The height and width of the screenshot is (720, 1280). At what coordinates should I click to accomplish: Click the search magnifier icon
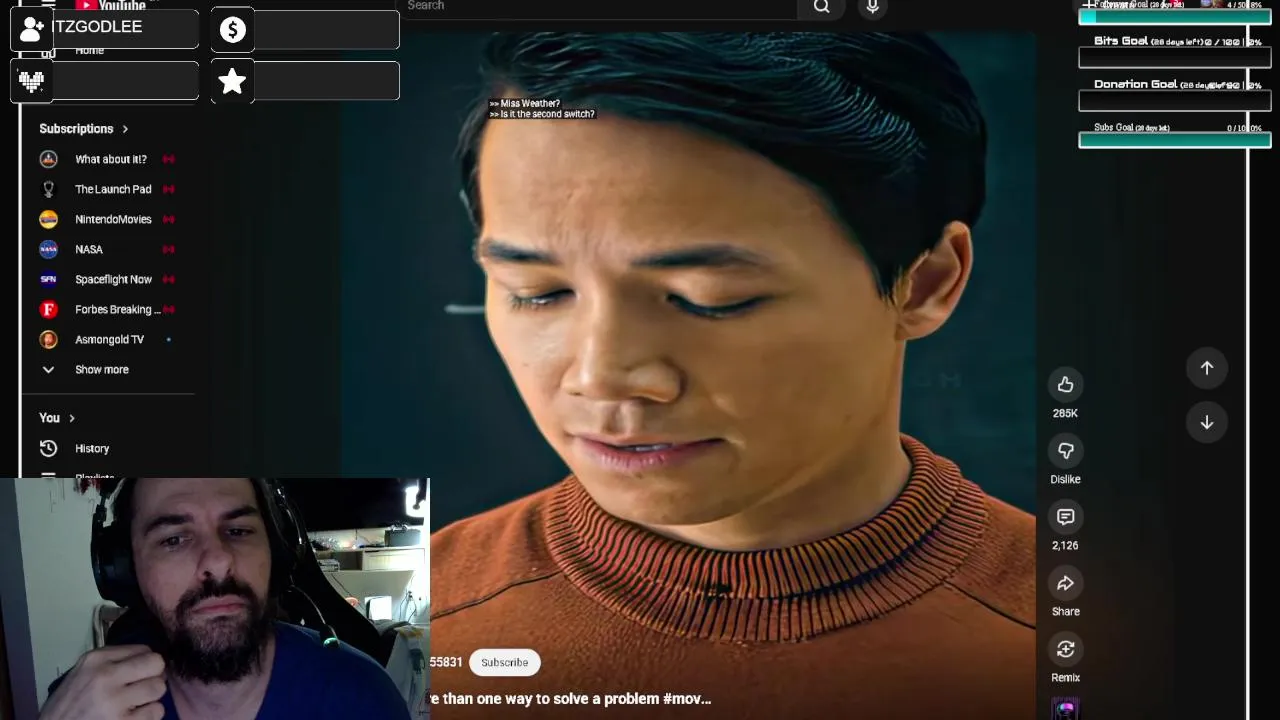(821, 7)
